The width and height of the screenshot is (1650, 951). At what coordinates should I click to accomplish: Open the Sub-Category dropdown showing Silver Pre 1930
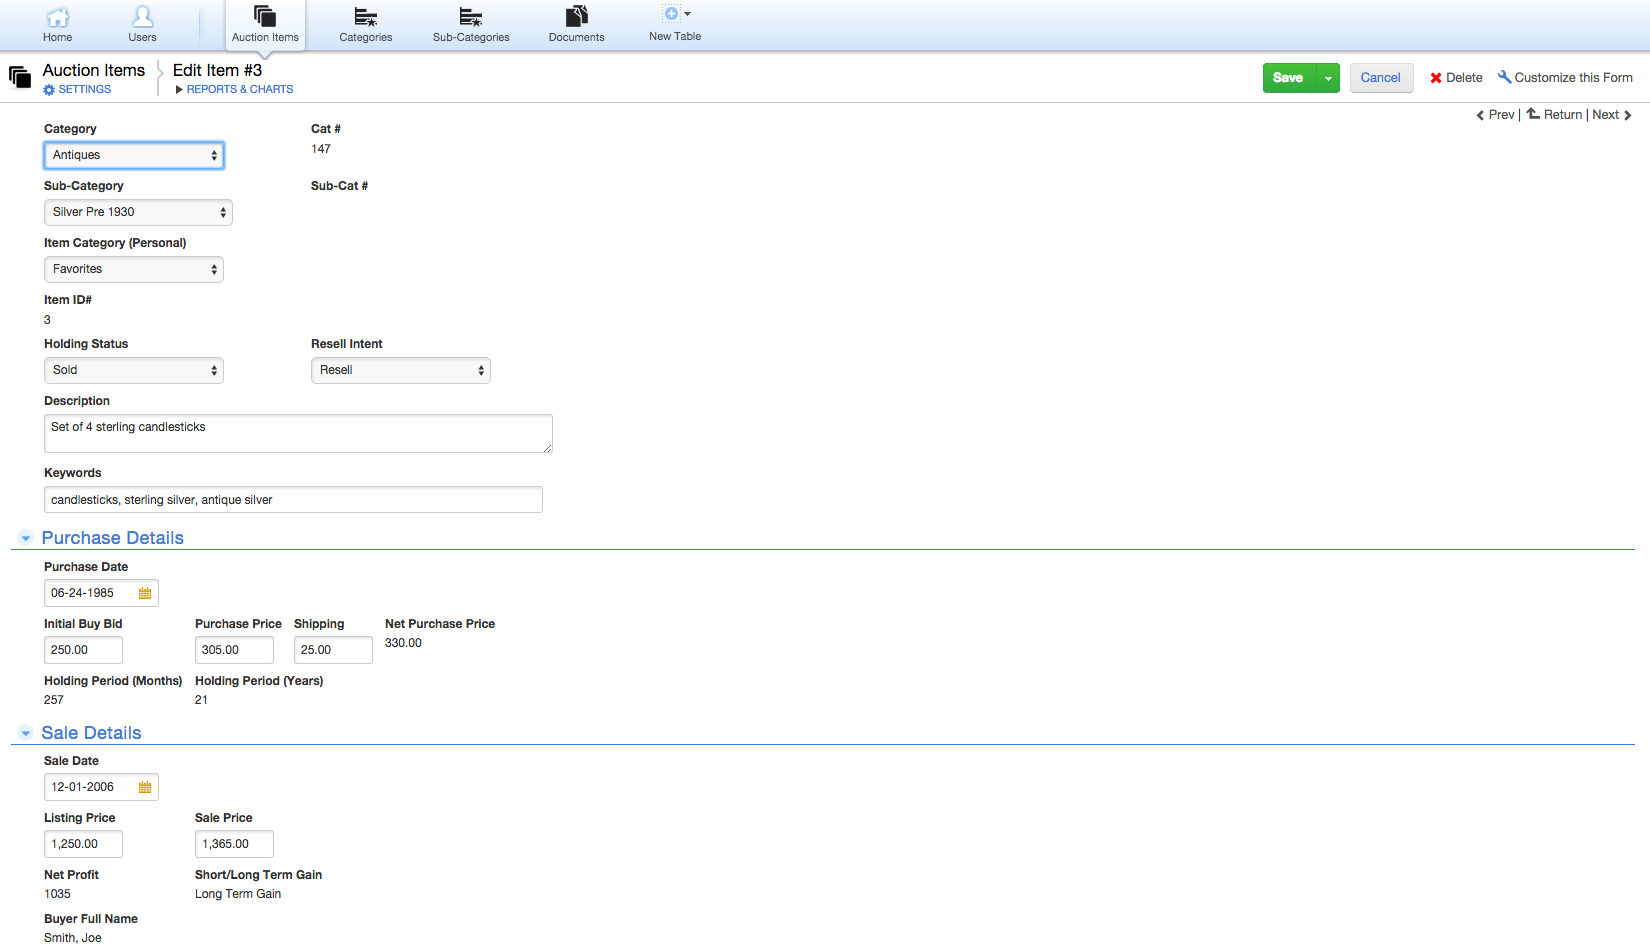(x=138, y=212)
